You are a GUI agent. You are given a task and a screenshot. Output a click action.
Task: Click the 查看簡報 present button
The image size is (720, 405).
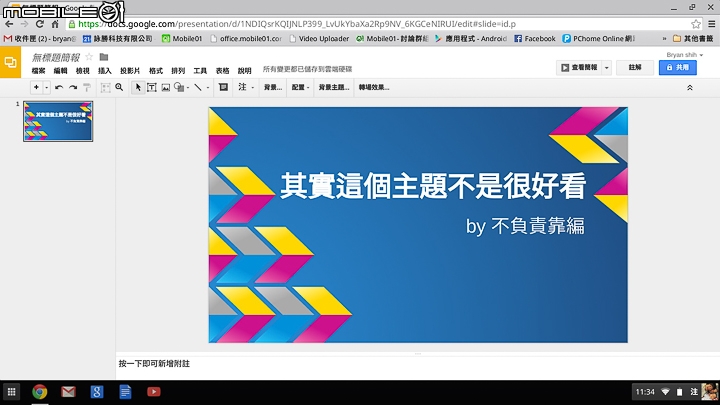coord(579,68)
